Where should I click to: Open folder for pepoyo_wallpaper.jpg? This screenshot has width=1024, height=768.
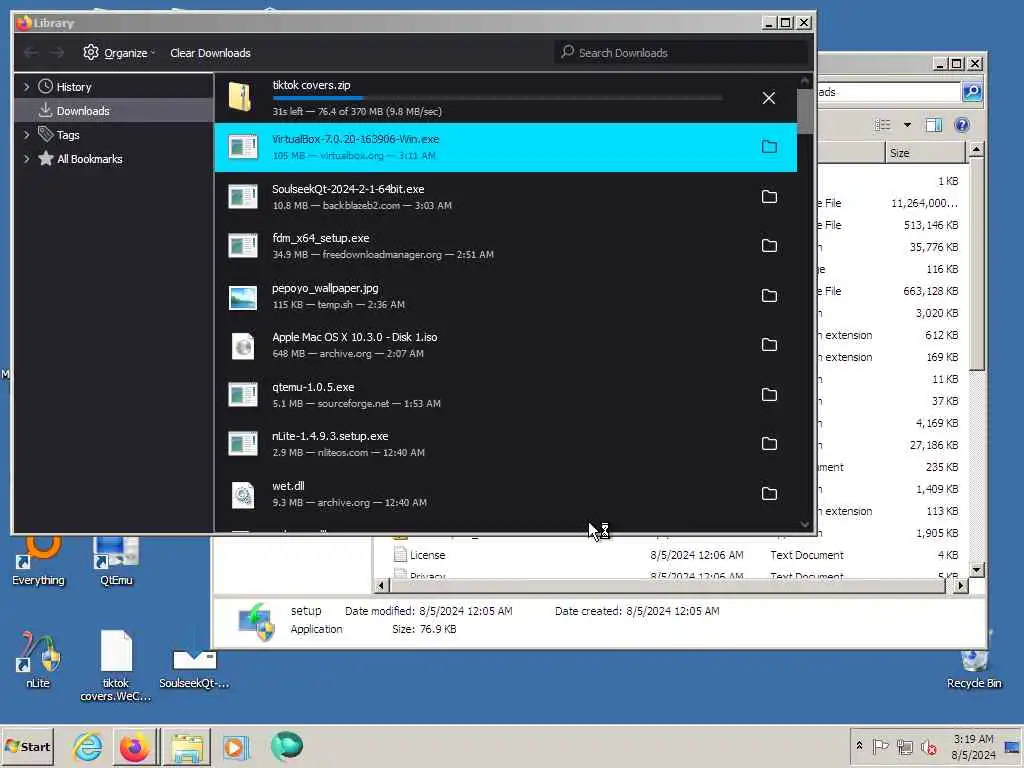click(x=769, y=296)
